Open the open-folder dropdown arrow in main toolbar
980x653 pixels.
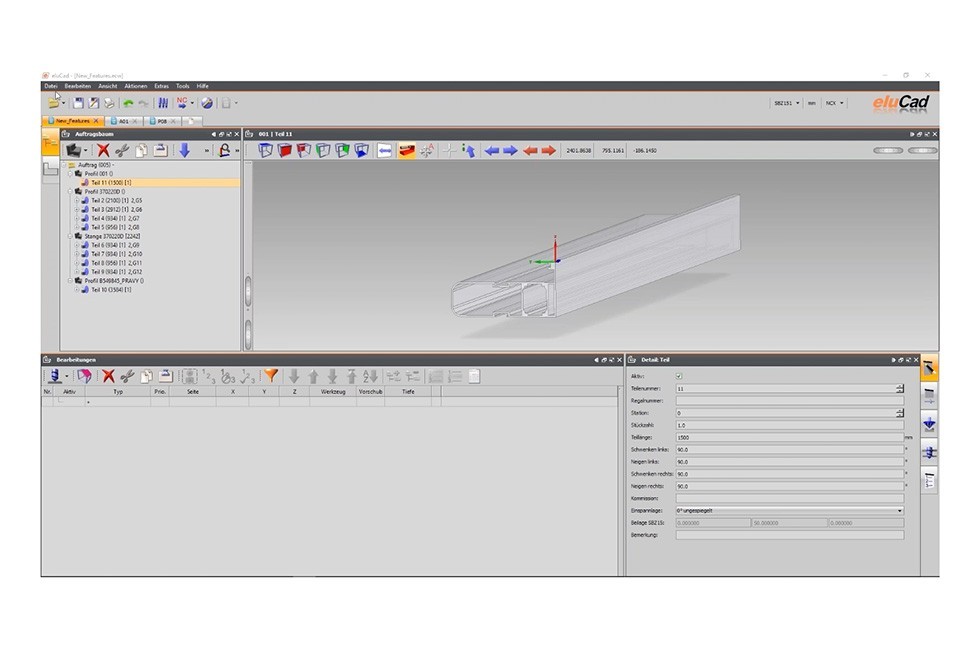click(64, 104)
